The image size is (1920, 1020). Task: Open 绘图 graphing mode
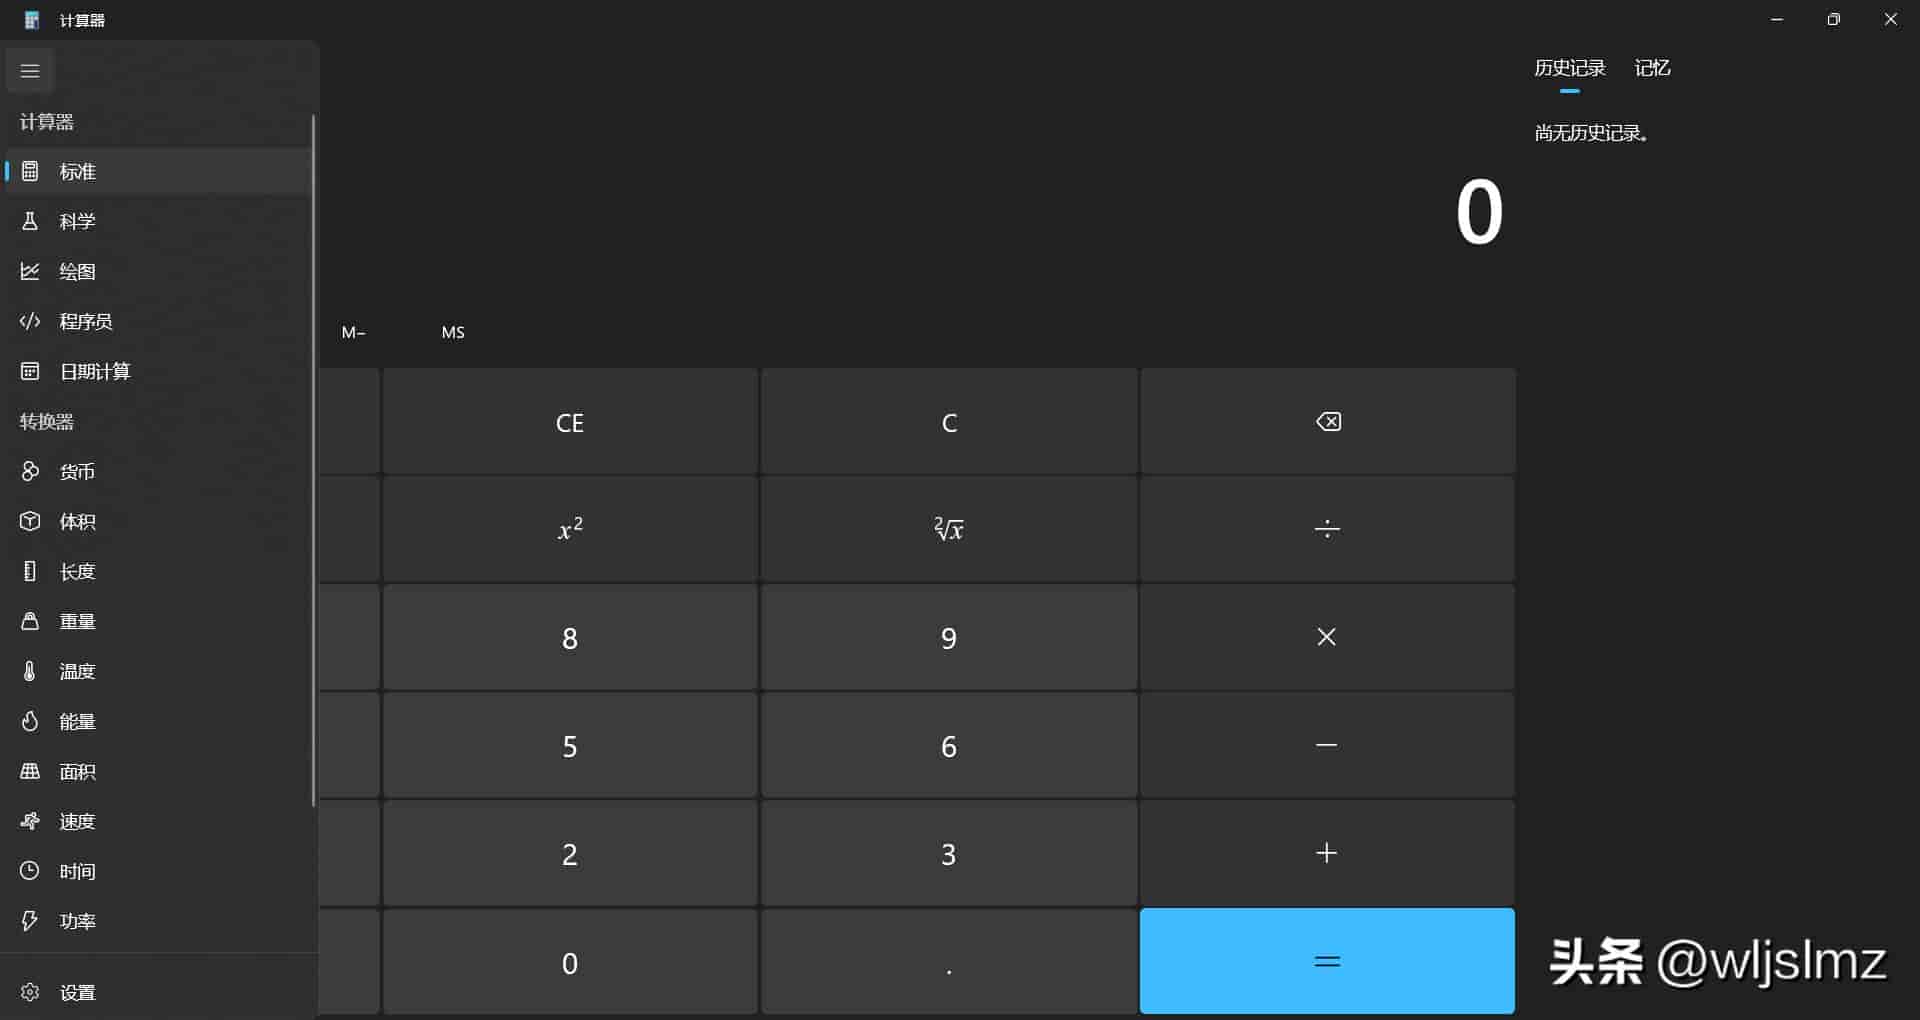tap(158, 271)
